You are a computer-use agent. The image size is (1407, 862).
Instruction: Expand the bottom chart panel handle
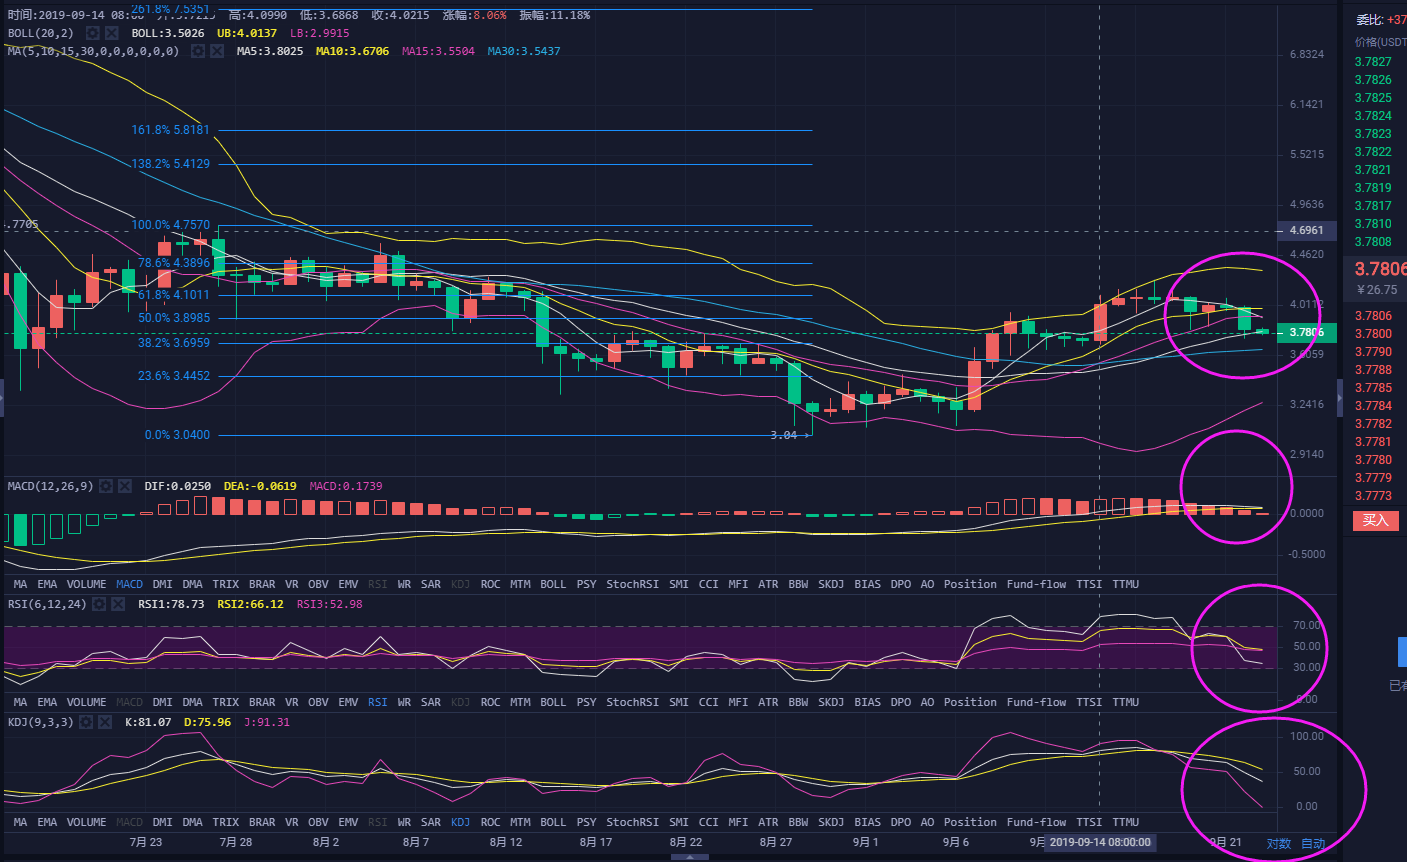[689, 857]
